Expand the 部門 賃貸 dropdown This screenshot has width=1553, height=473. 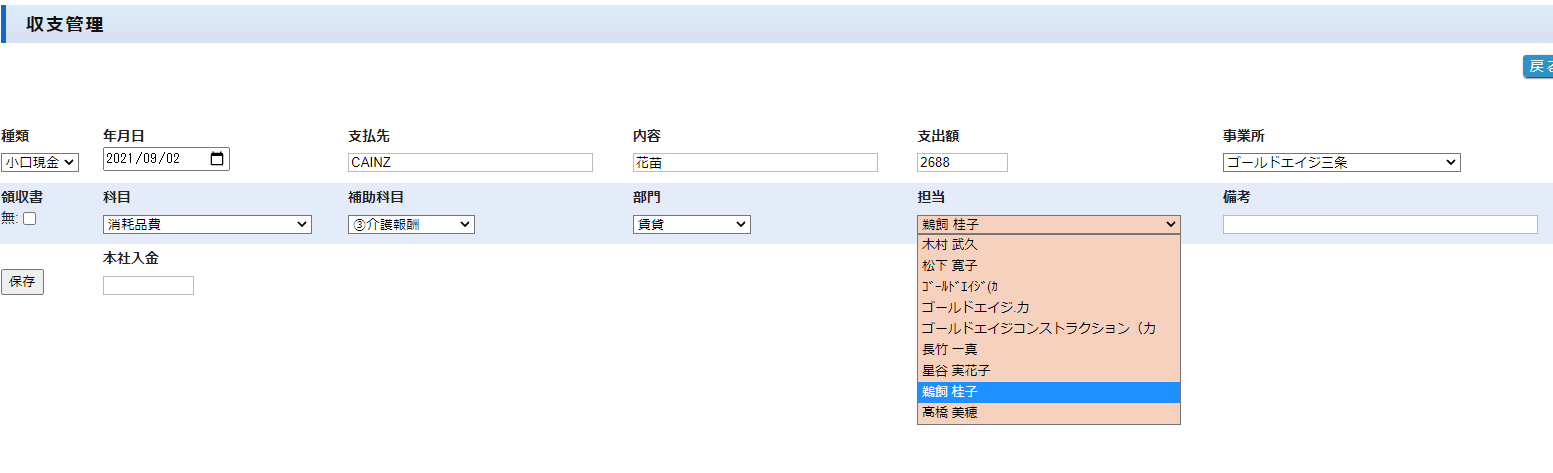point(691,225)
